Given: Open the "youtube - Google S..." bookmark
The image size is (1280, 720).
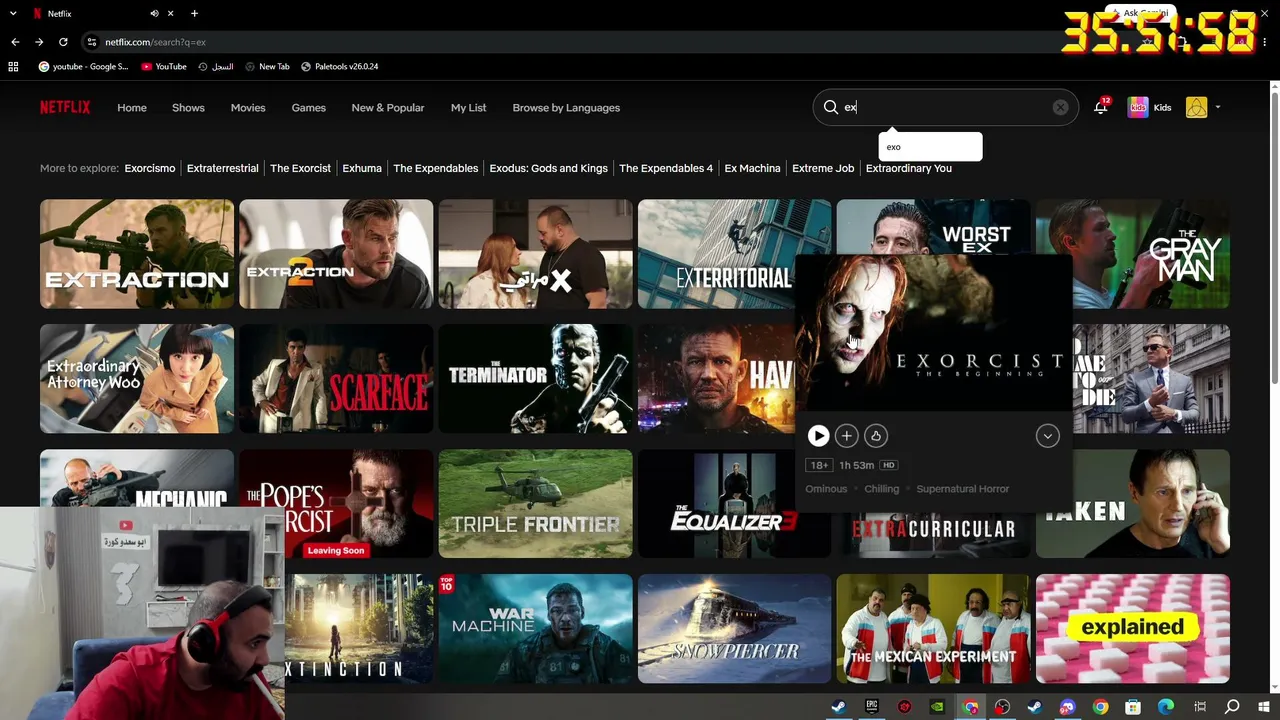Looking at the screenshot, I should [x=83, y=67].
